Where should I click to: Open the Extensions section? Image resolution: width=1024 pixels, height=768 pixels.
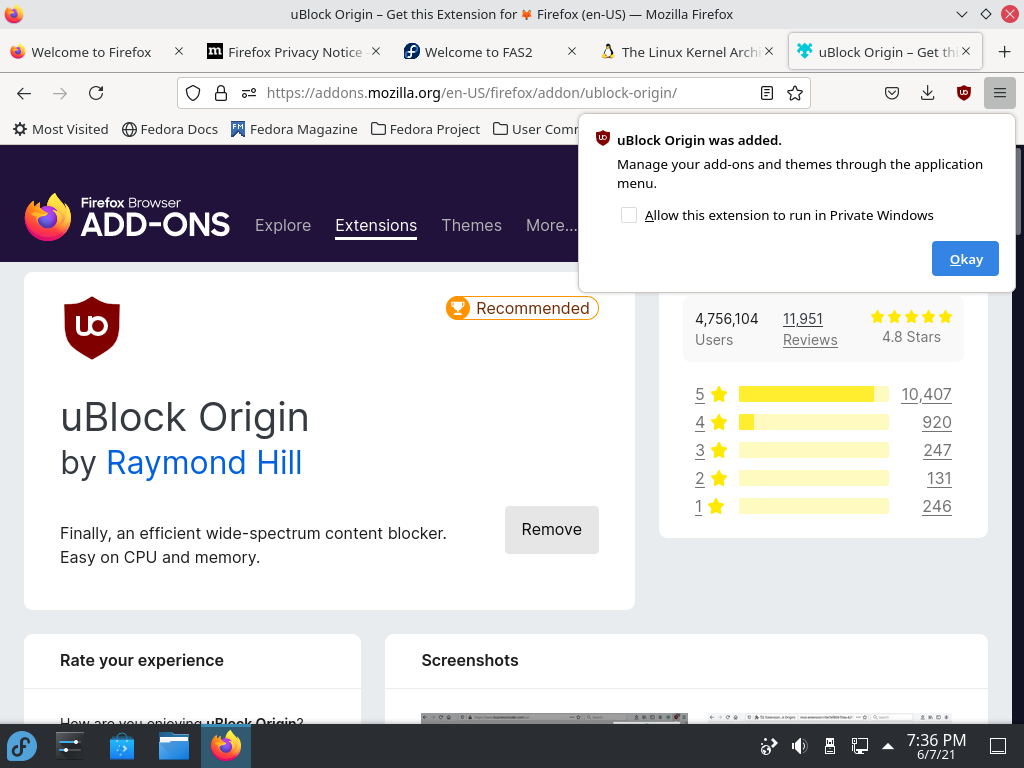click(x=376, y=225)
